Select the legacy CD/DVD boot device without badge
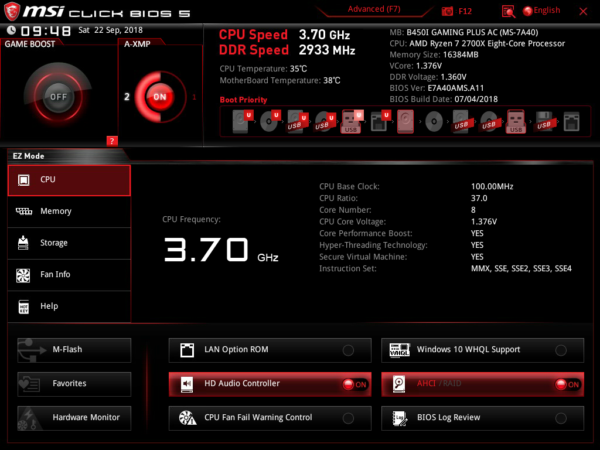The image size is (600, 450). click(434, 122)
